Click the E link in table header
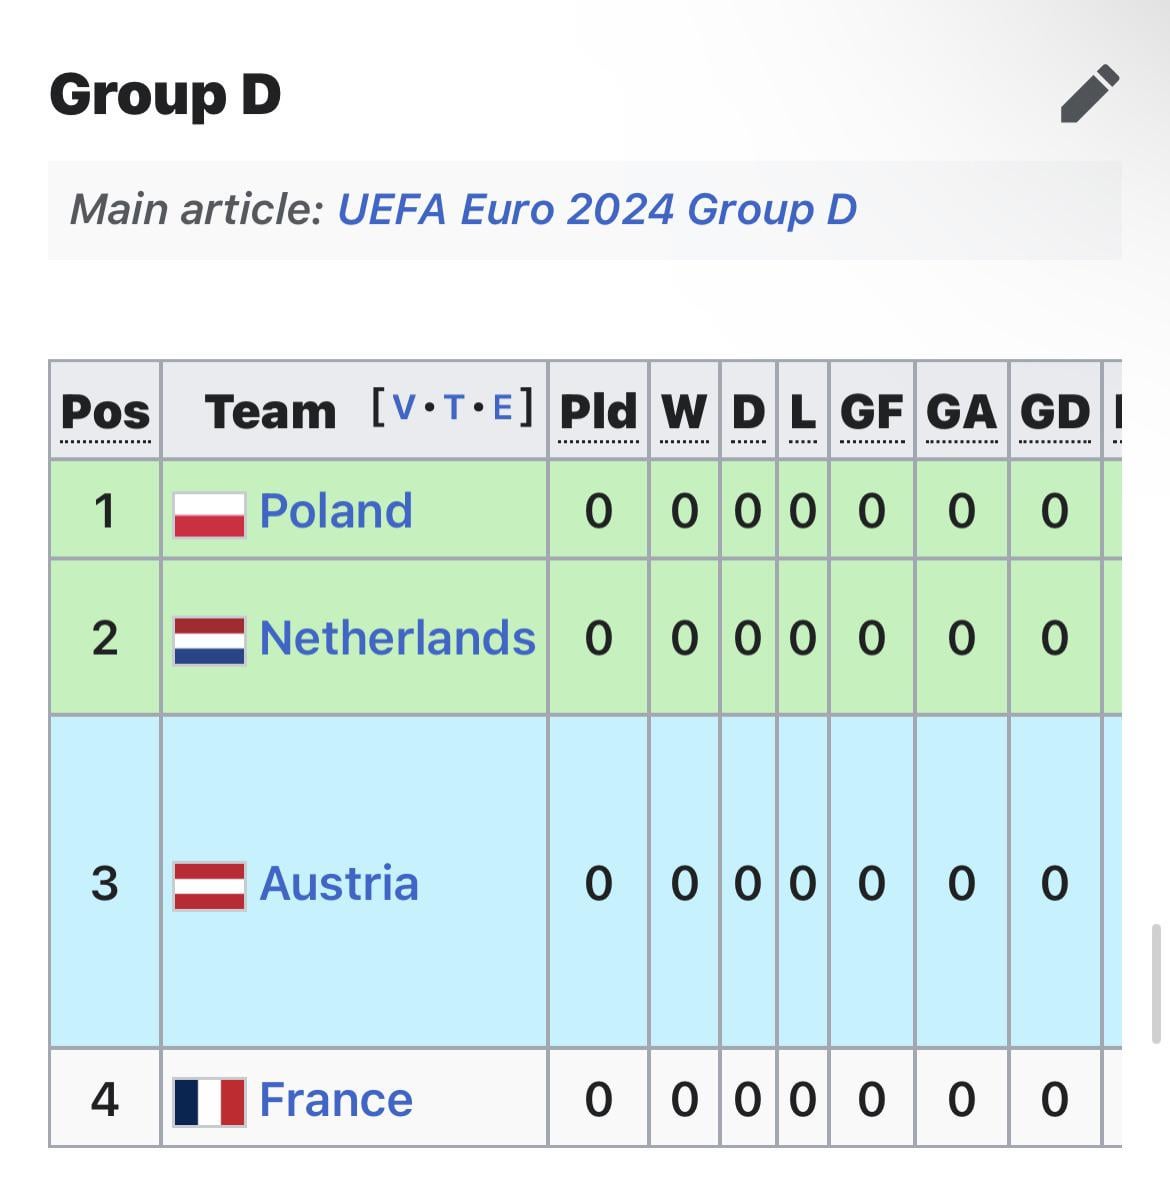1170x1177 pixels. tap(503, 408)
